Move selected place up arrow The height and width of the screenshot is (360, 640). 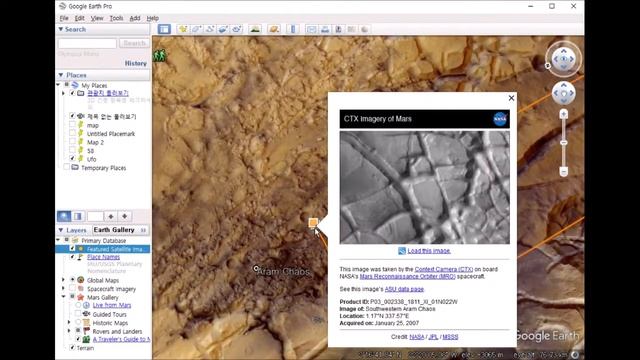[x=111, y=216]
